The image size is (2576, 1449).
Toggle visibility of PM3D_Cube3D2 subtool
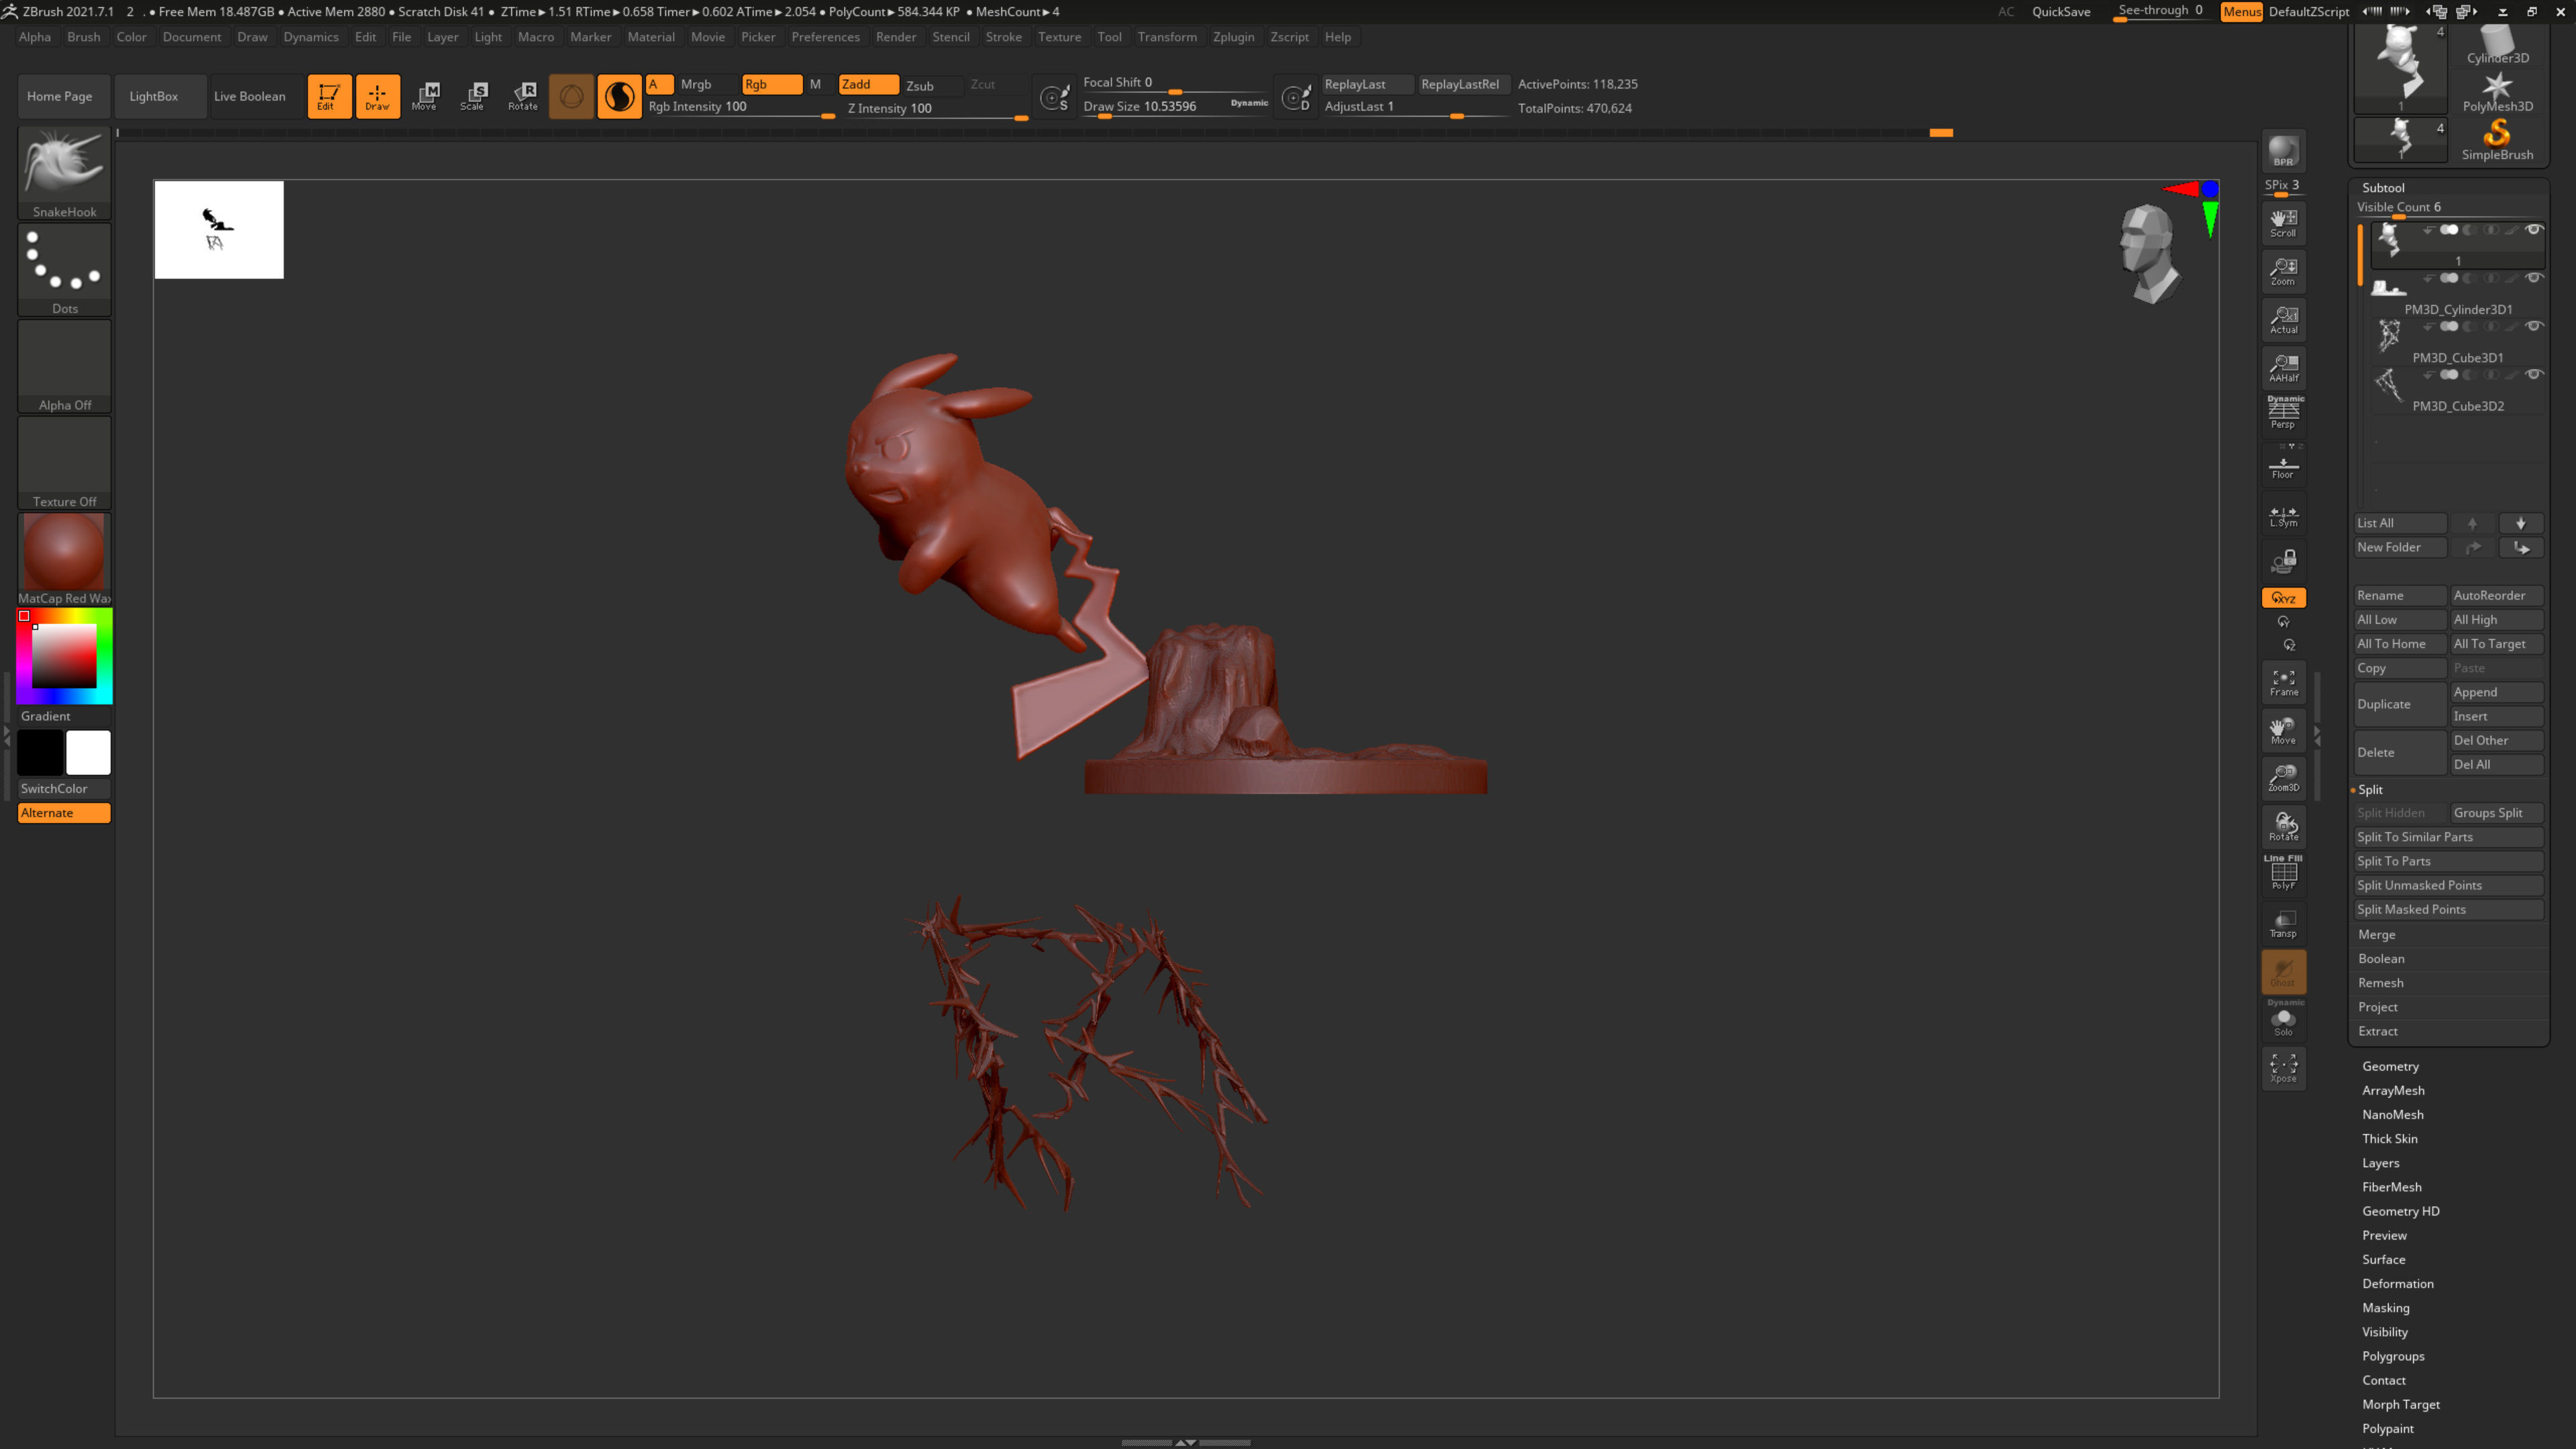click(x=2533, y=374)
